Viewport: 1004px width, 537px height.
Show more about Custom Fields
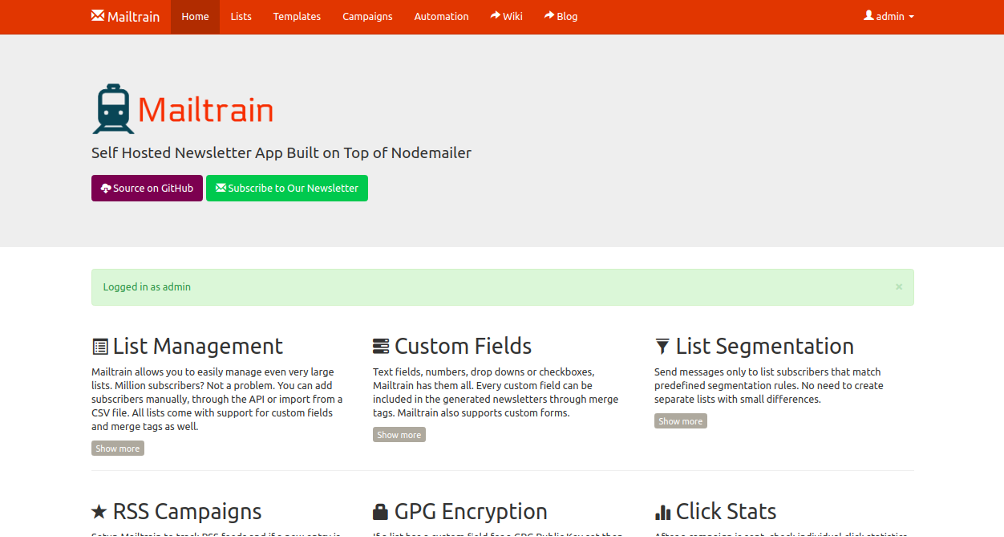pyautogui.click(x=399, y=435)
